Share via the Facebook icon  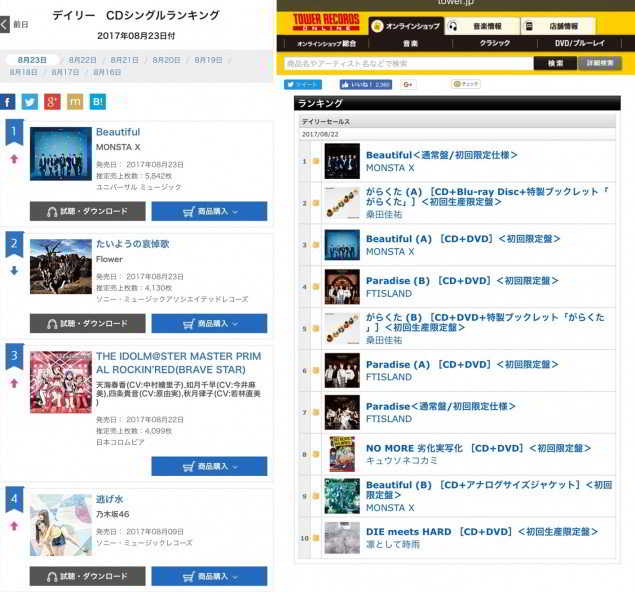pos(7,102)
